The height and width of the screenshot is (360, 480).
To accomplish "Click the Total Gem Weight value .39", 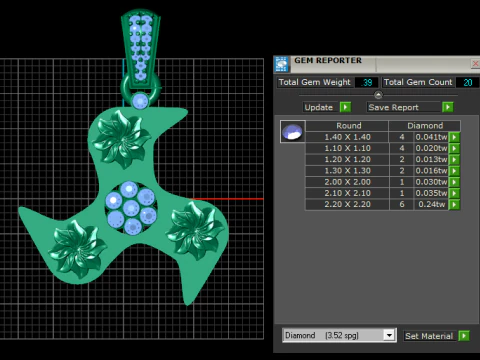I will [x=367, y=82].
